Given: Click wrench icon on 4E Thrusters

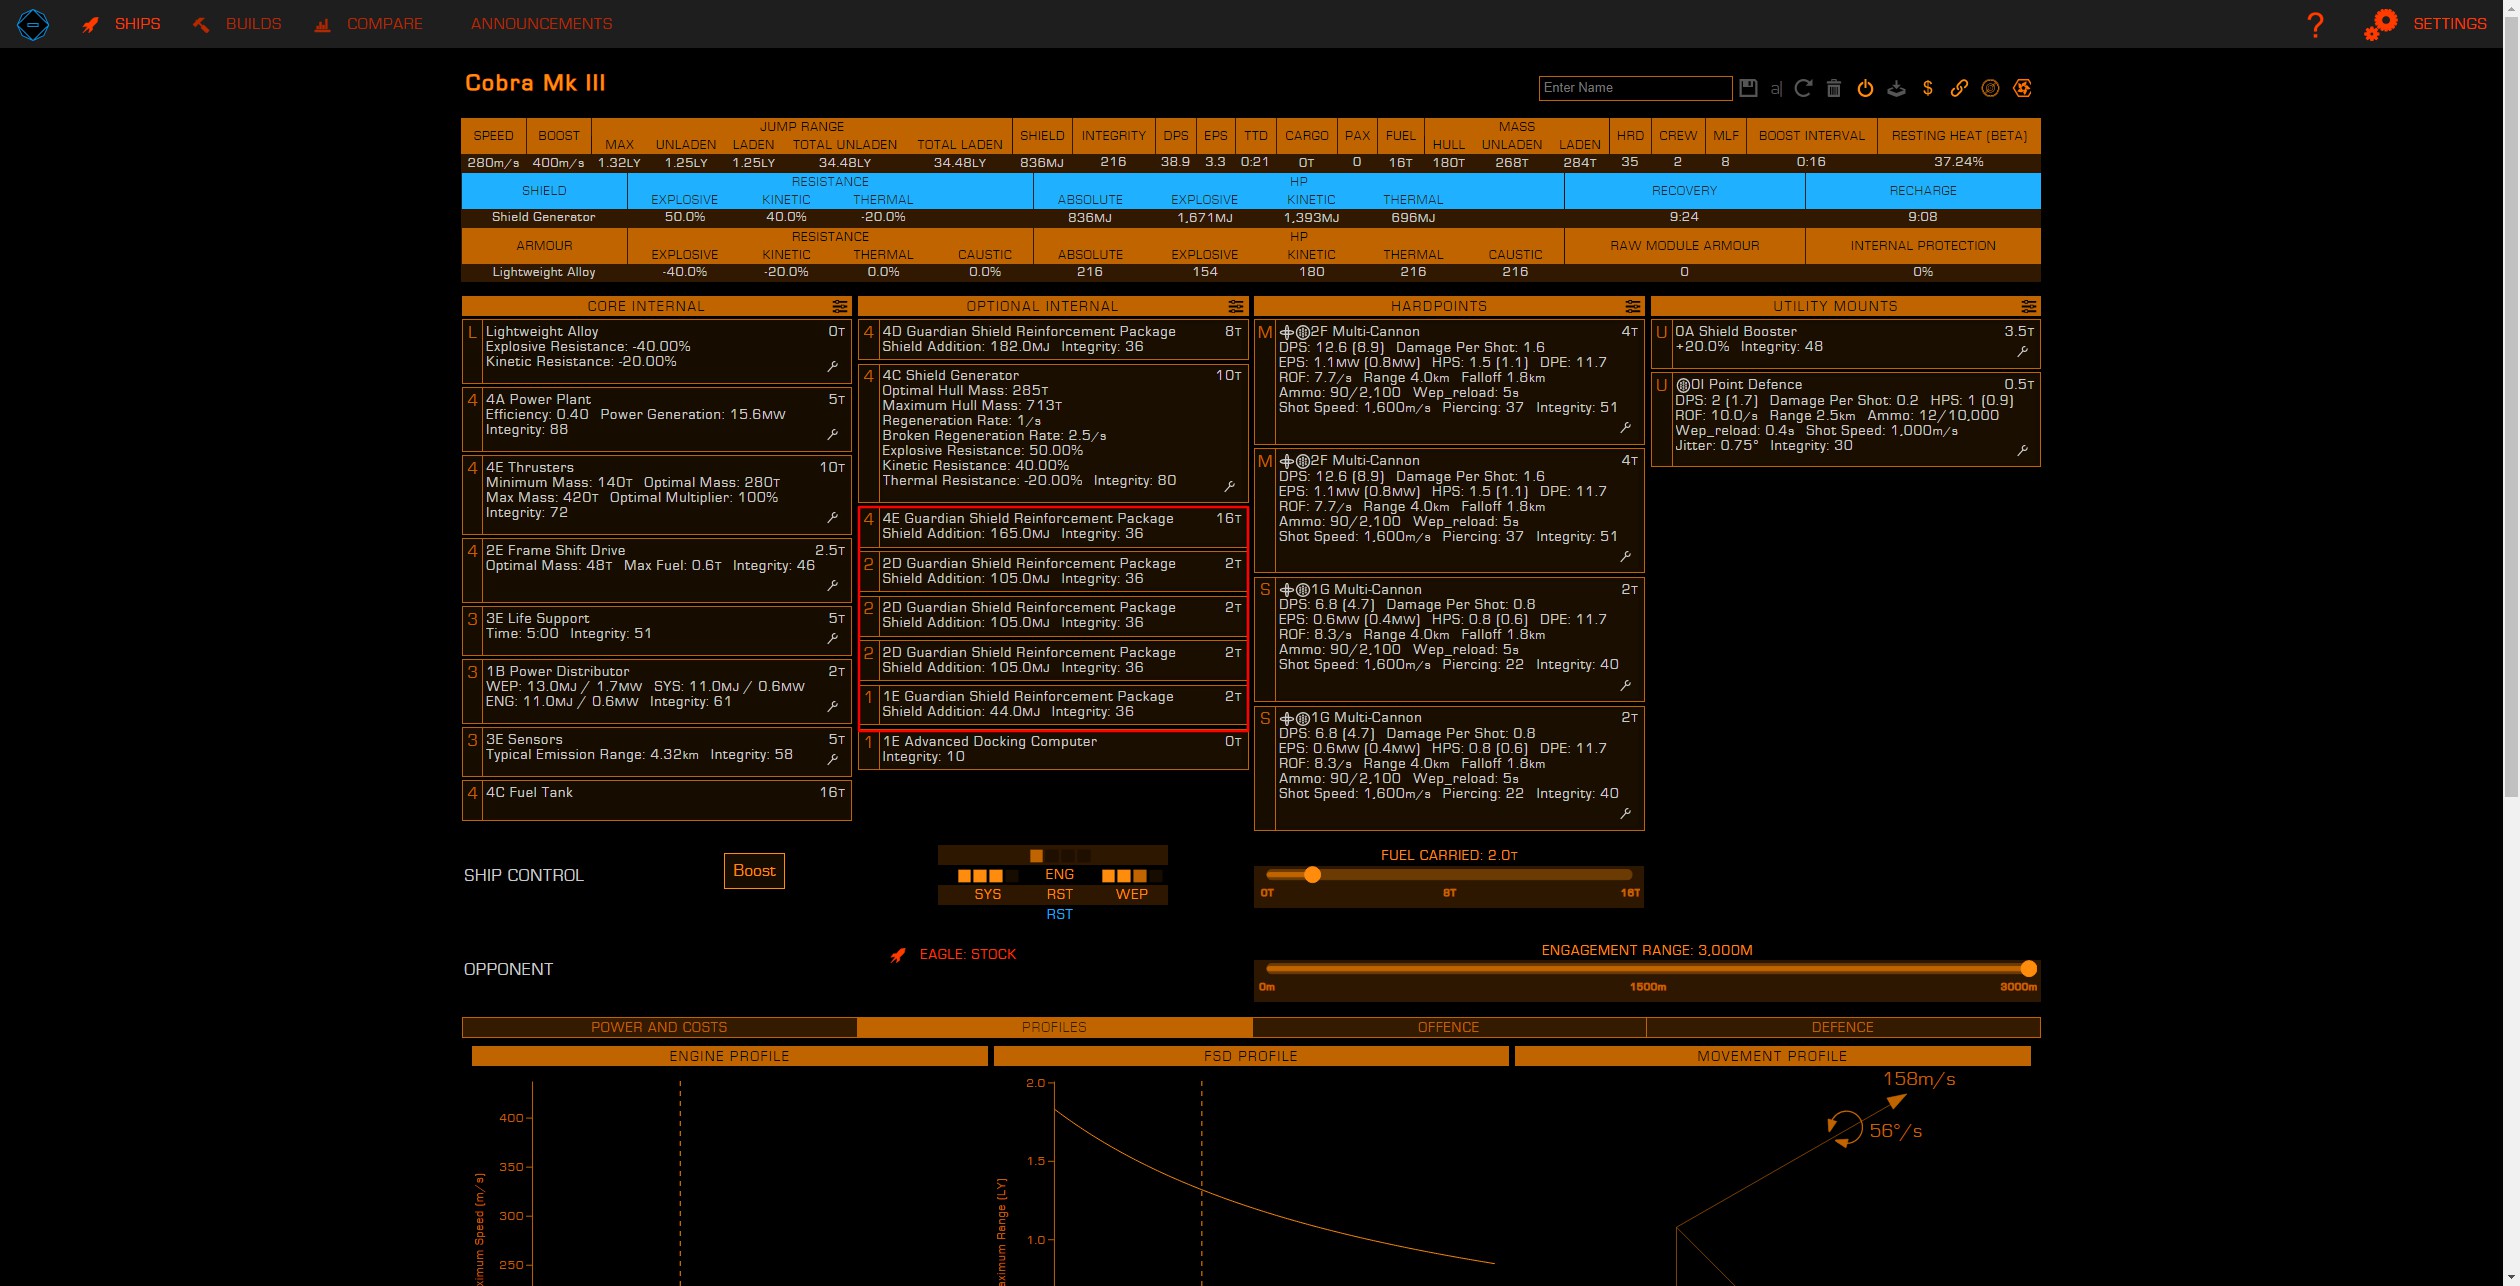Looking at the screenshot, I should [832, 518].
